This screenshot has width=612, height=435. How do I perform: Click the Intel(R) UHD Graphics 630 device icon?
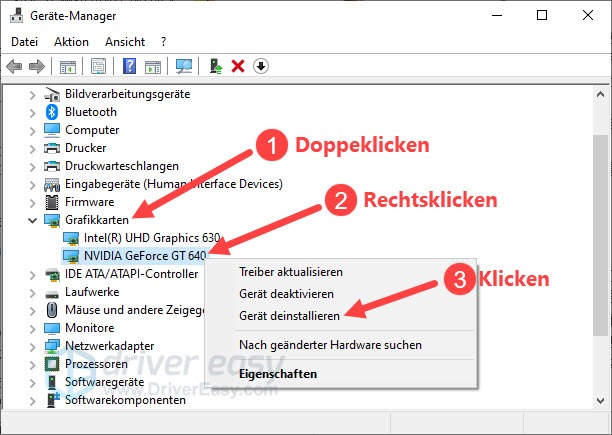(71, 238)
